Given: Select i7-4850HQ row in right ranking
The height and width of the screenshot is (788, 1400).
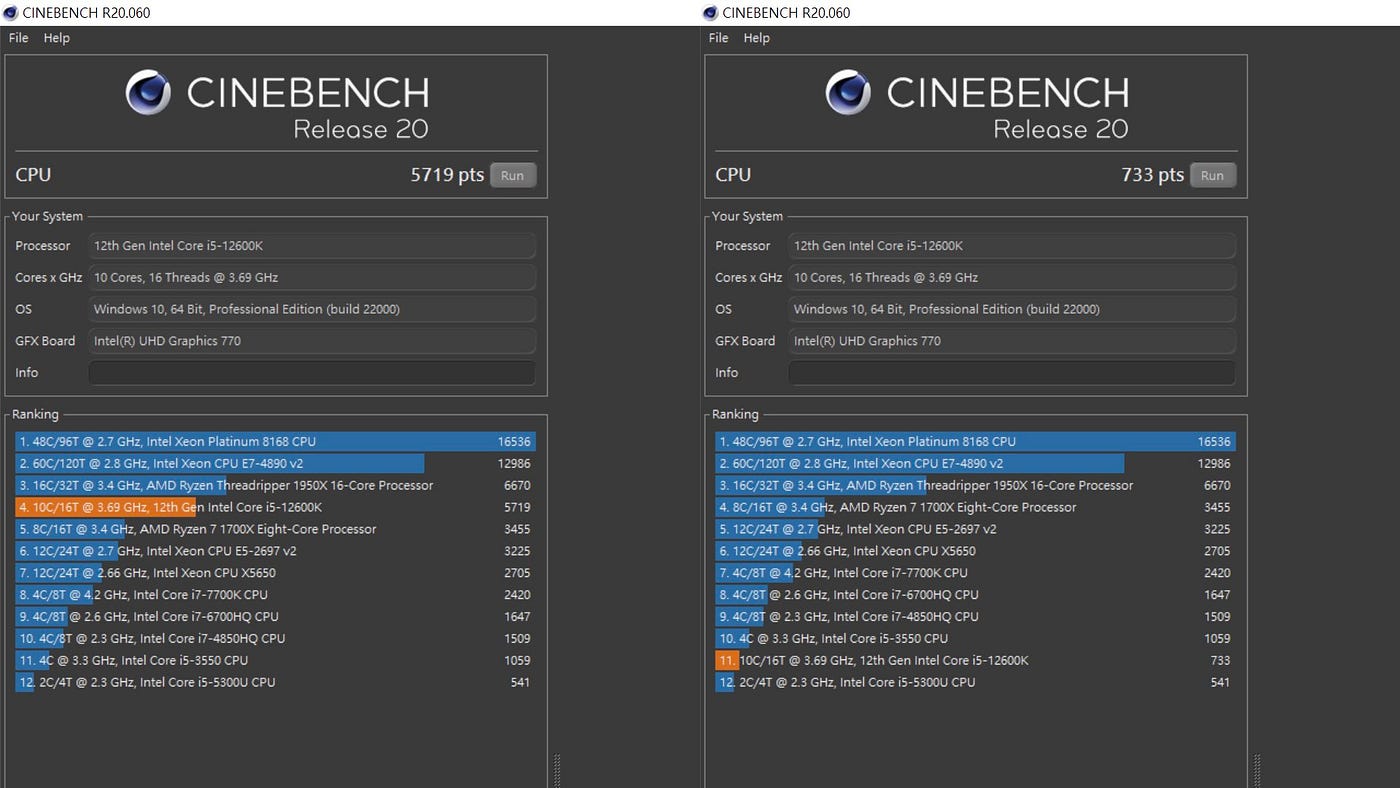Looking at the screenshot, I should [975, 617].
